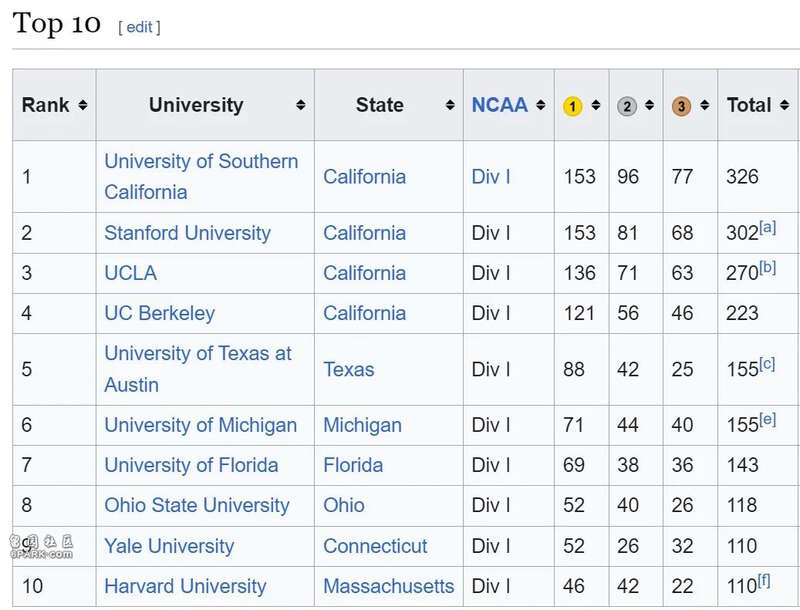Sort by University column sort arrows
Screen dimensions: 800x610
tap(300, 105)
